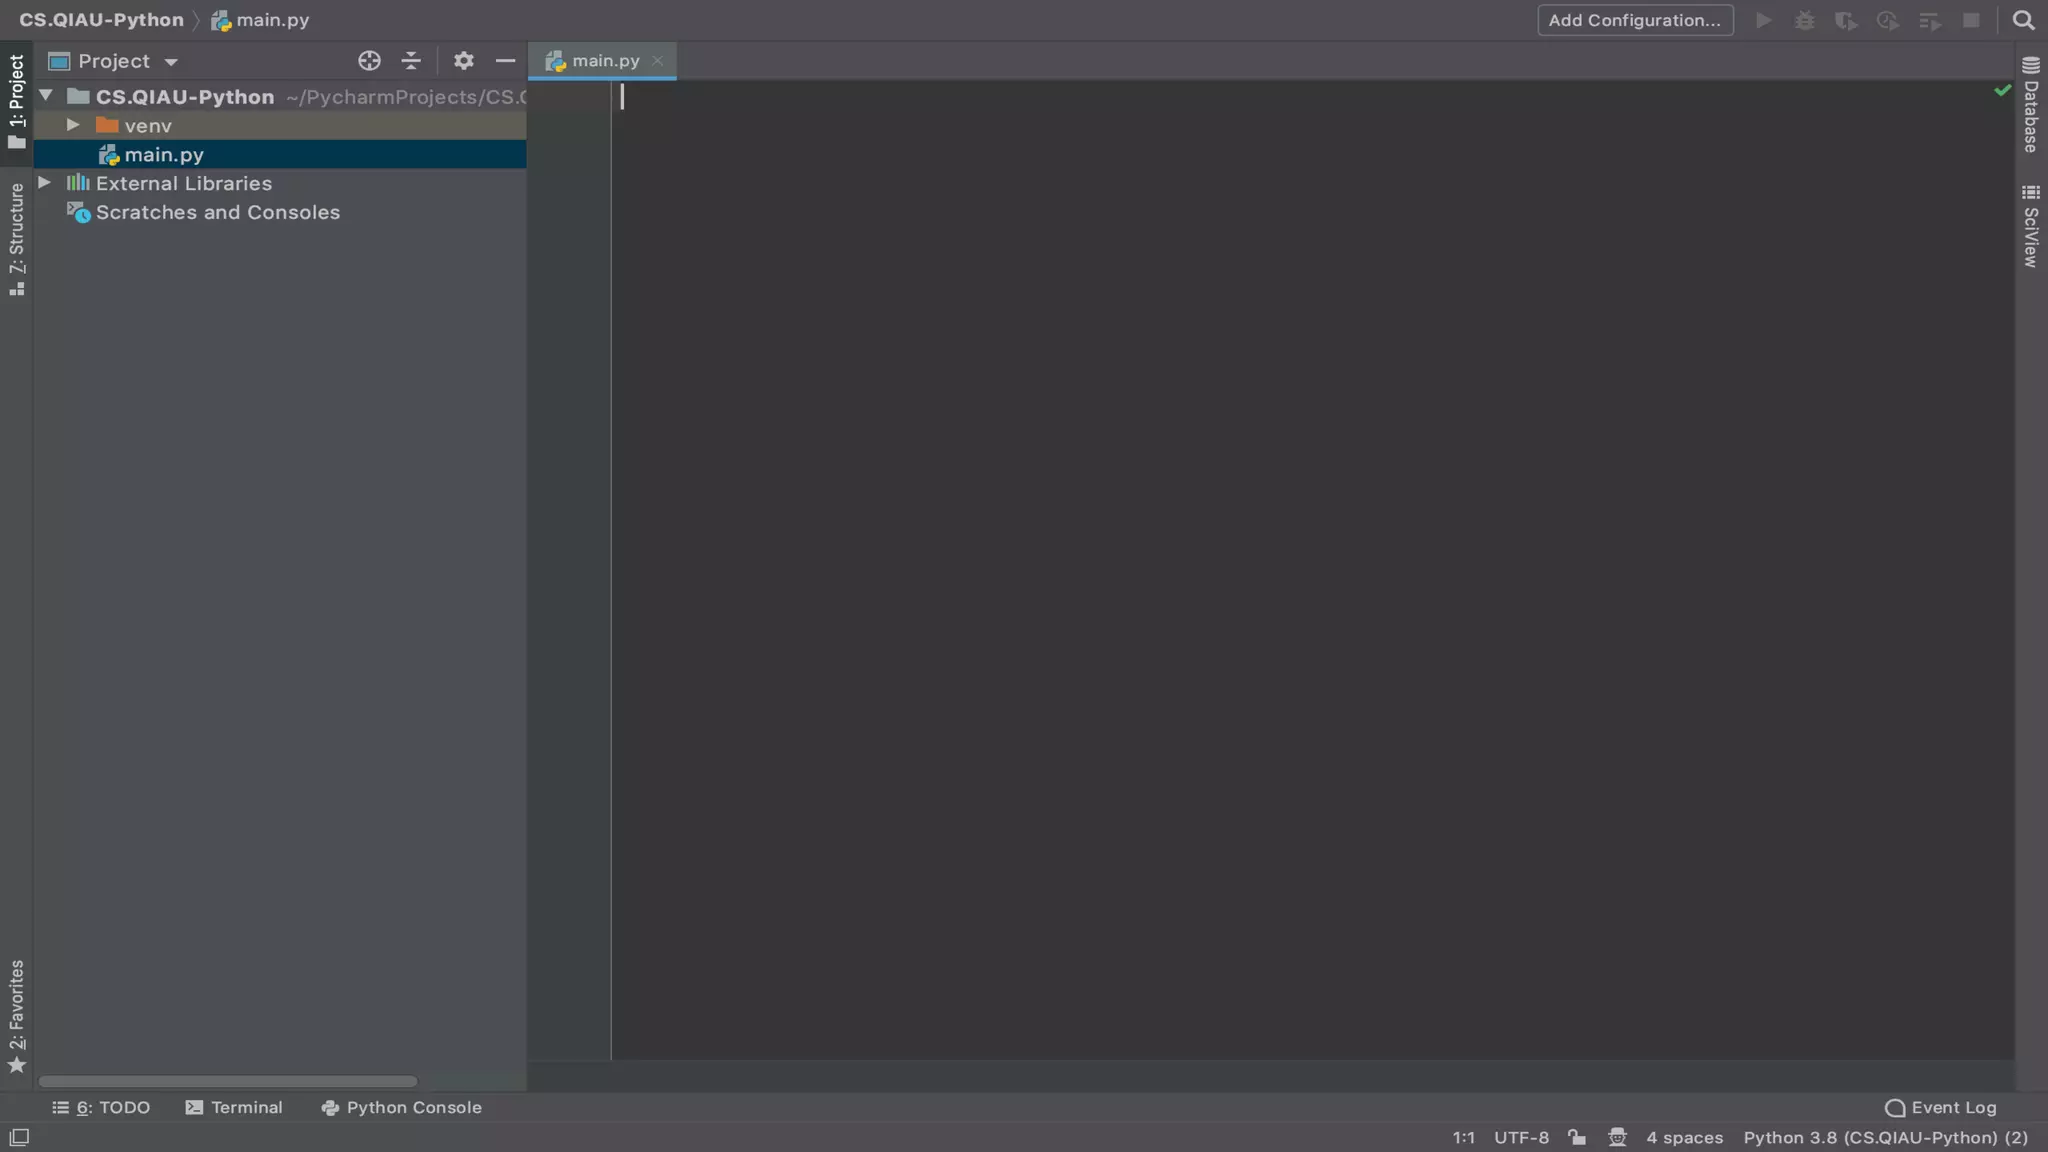
Task: Select main.py in project tree
Action: pos(164,155)
